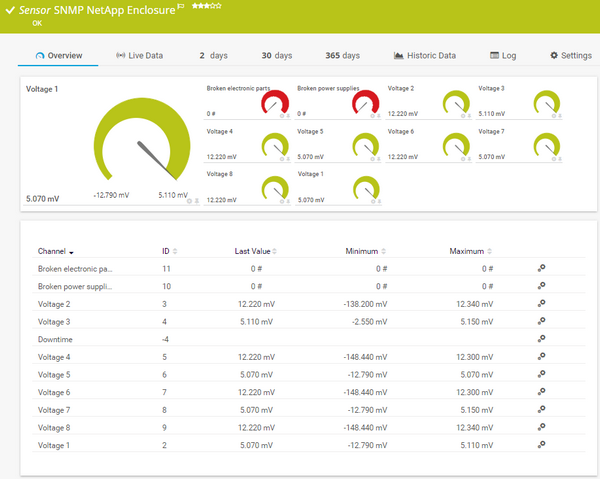Open settings gear for Voltage 2 channel
Image resolution: width=600 pixels, height=479 pixels.
tap(541, 303)
